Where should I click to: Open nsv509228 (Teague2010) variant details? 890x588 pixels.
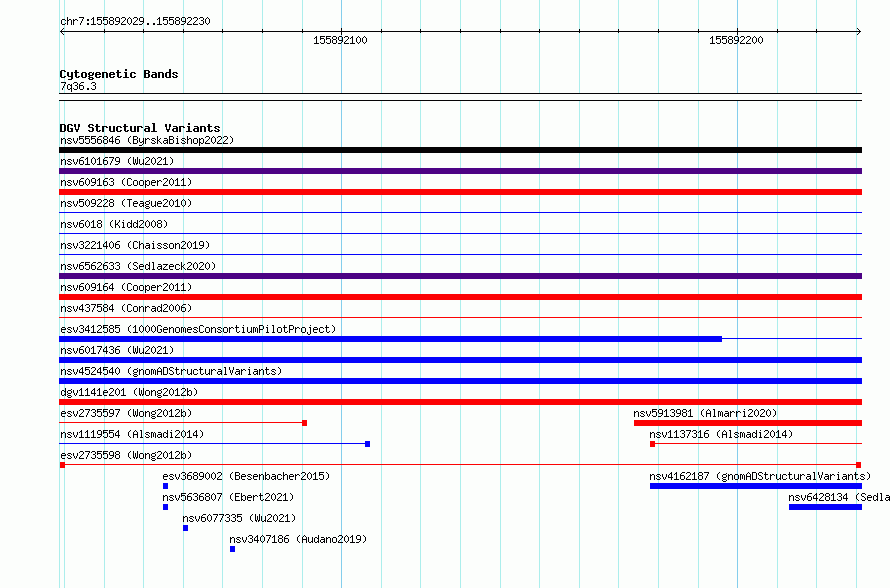click(x=126, y=203)
